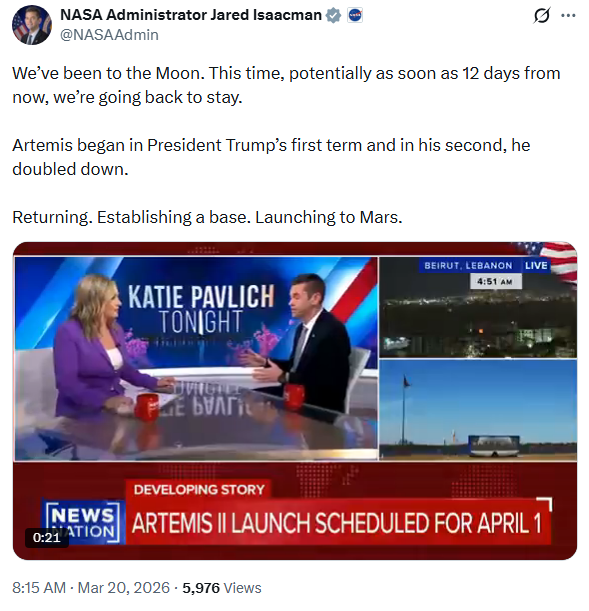The height and width of the screenshot is (611, 589).
Task: Click the launch pad camera feed panel
Action: coord(478,410)
